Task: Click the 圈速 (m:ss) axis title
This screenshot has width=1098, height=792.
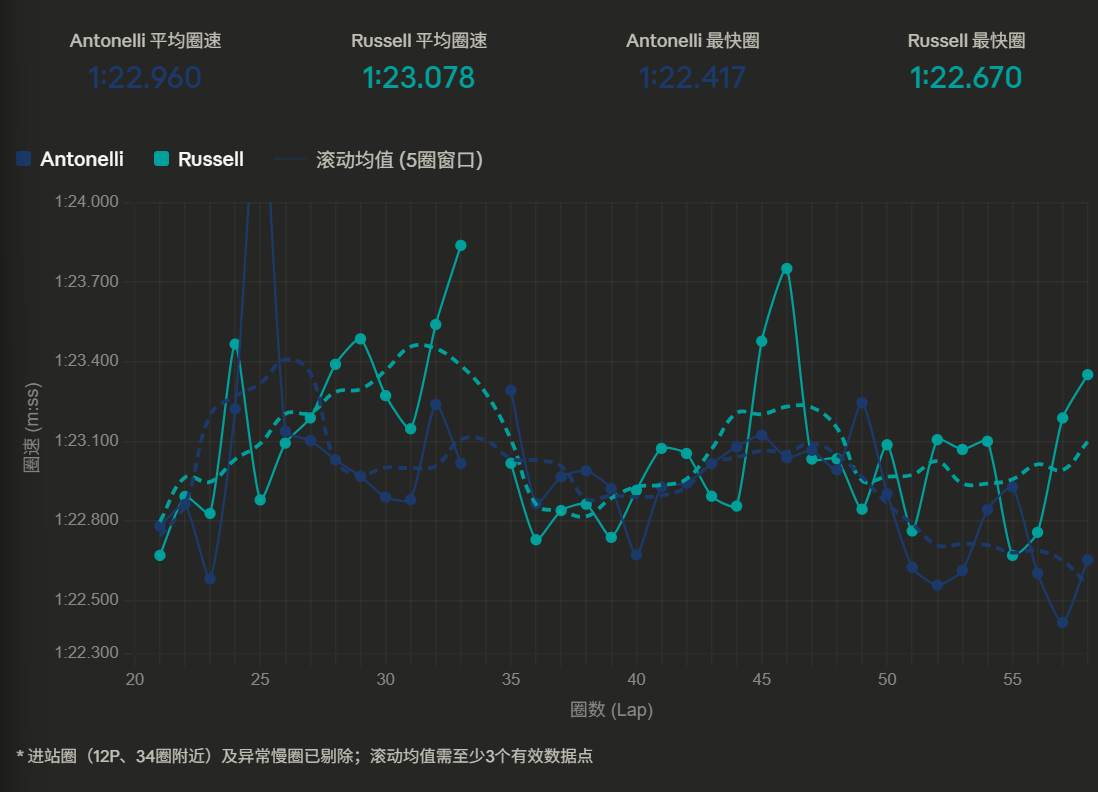Action: 32,427
